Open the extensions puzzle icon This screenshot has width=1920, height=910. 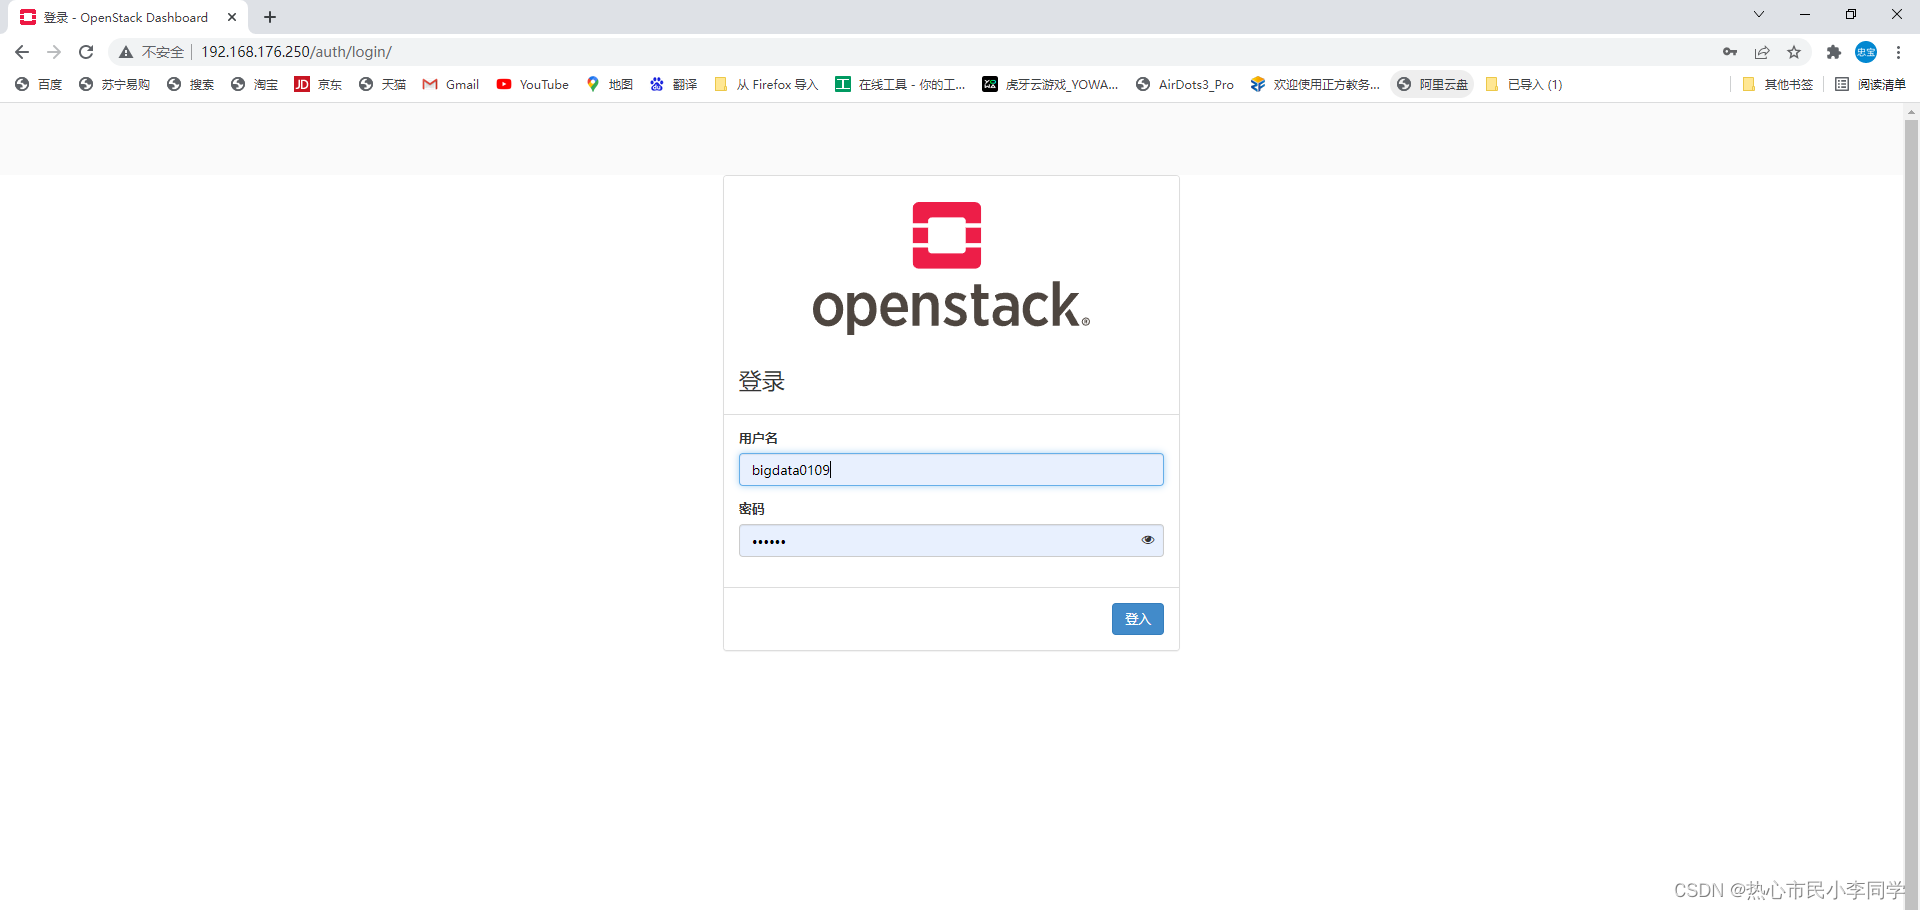pyautogui.click(x=1833, y=52)
